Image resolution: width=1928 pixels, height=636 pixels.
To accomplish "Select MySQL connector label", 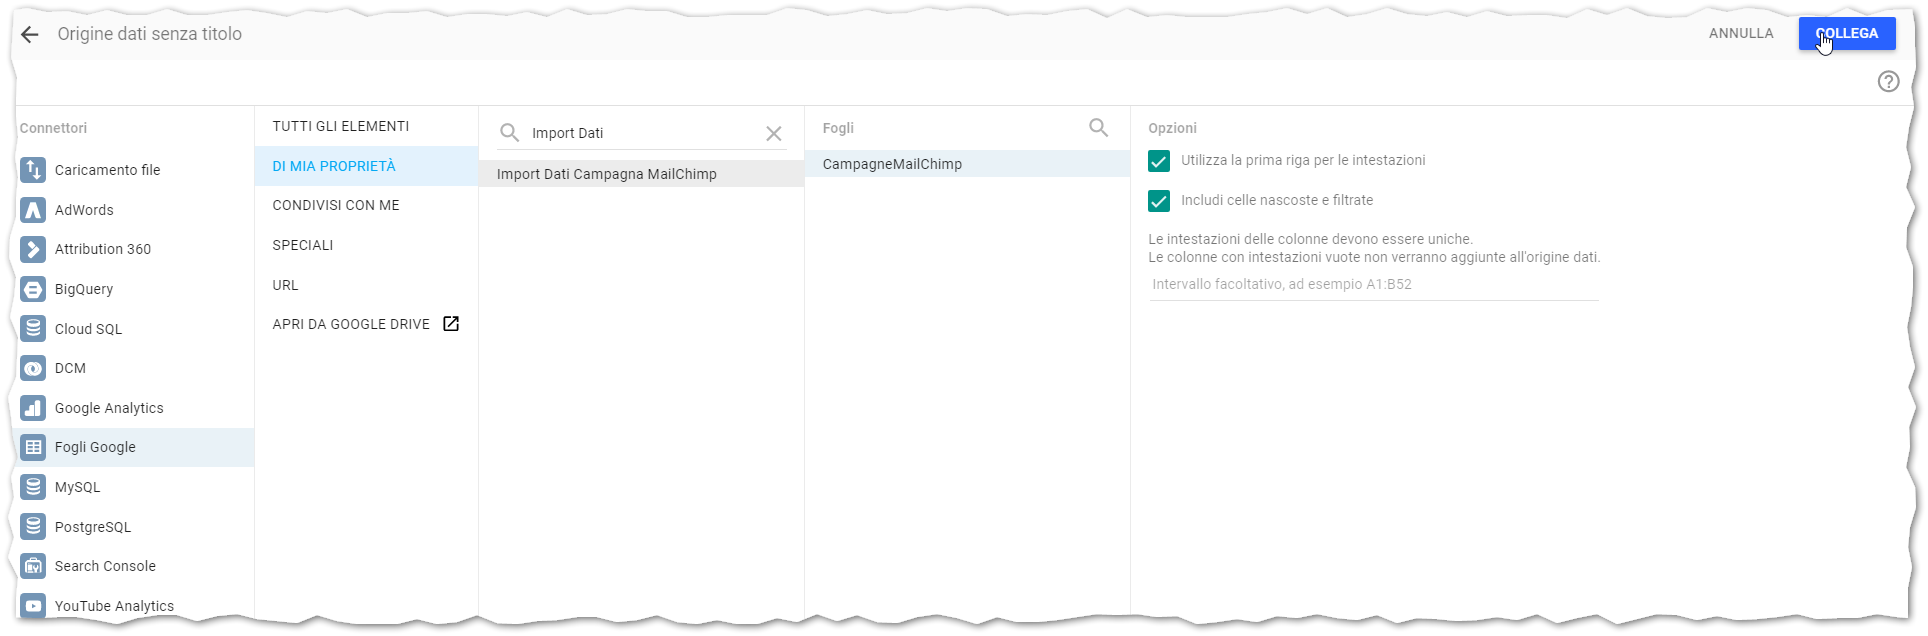I will tap(77, 487).
